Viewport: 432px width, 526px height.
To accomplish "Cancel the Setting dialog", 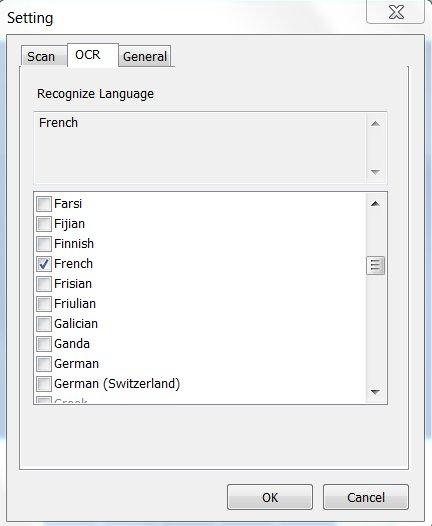I will coord(366,497).
